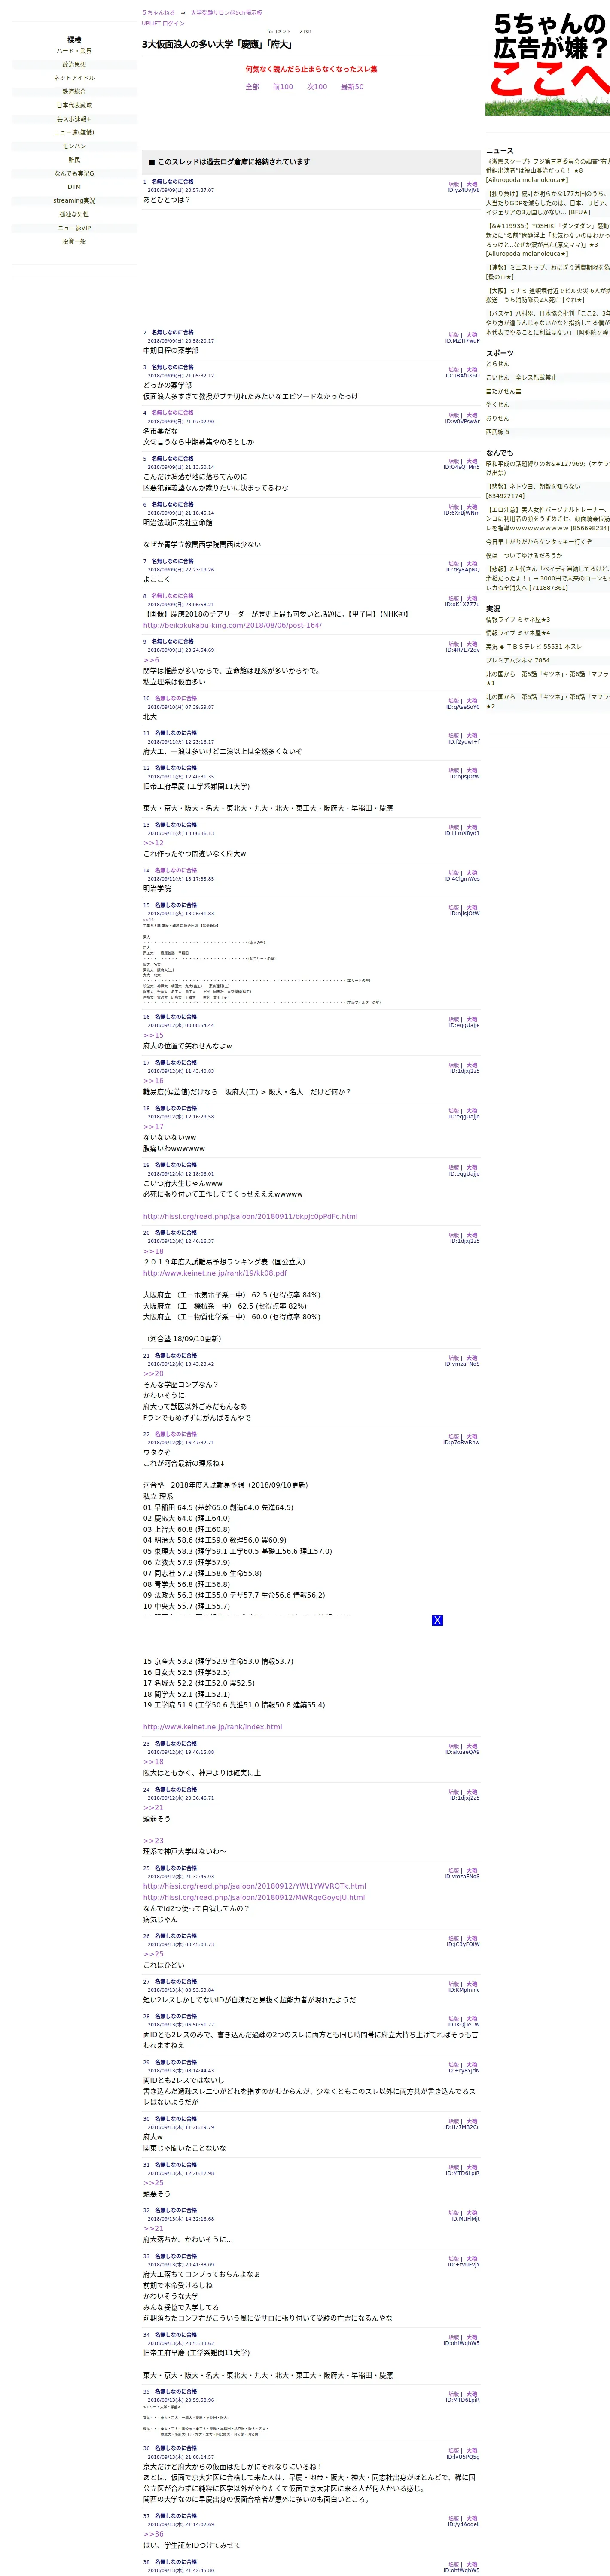610x2576 pixels.
Task: Open 投資一般 sidebar category
Action: click(x=74, y=241)
